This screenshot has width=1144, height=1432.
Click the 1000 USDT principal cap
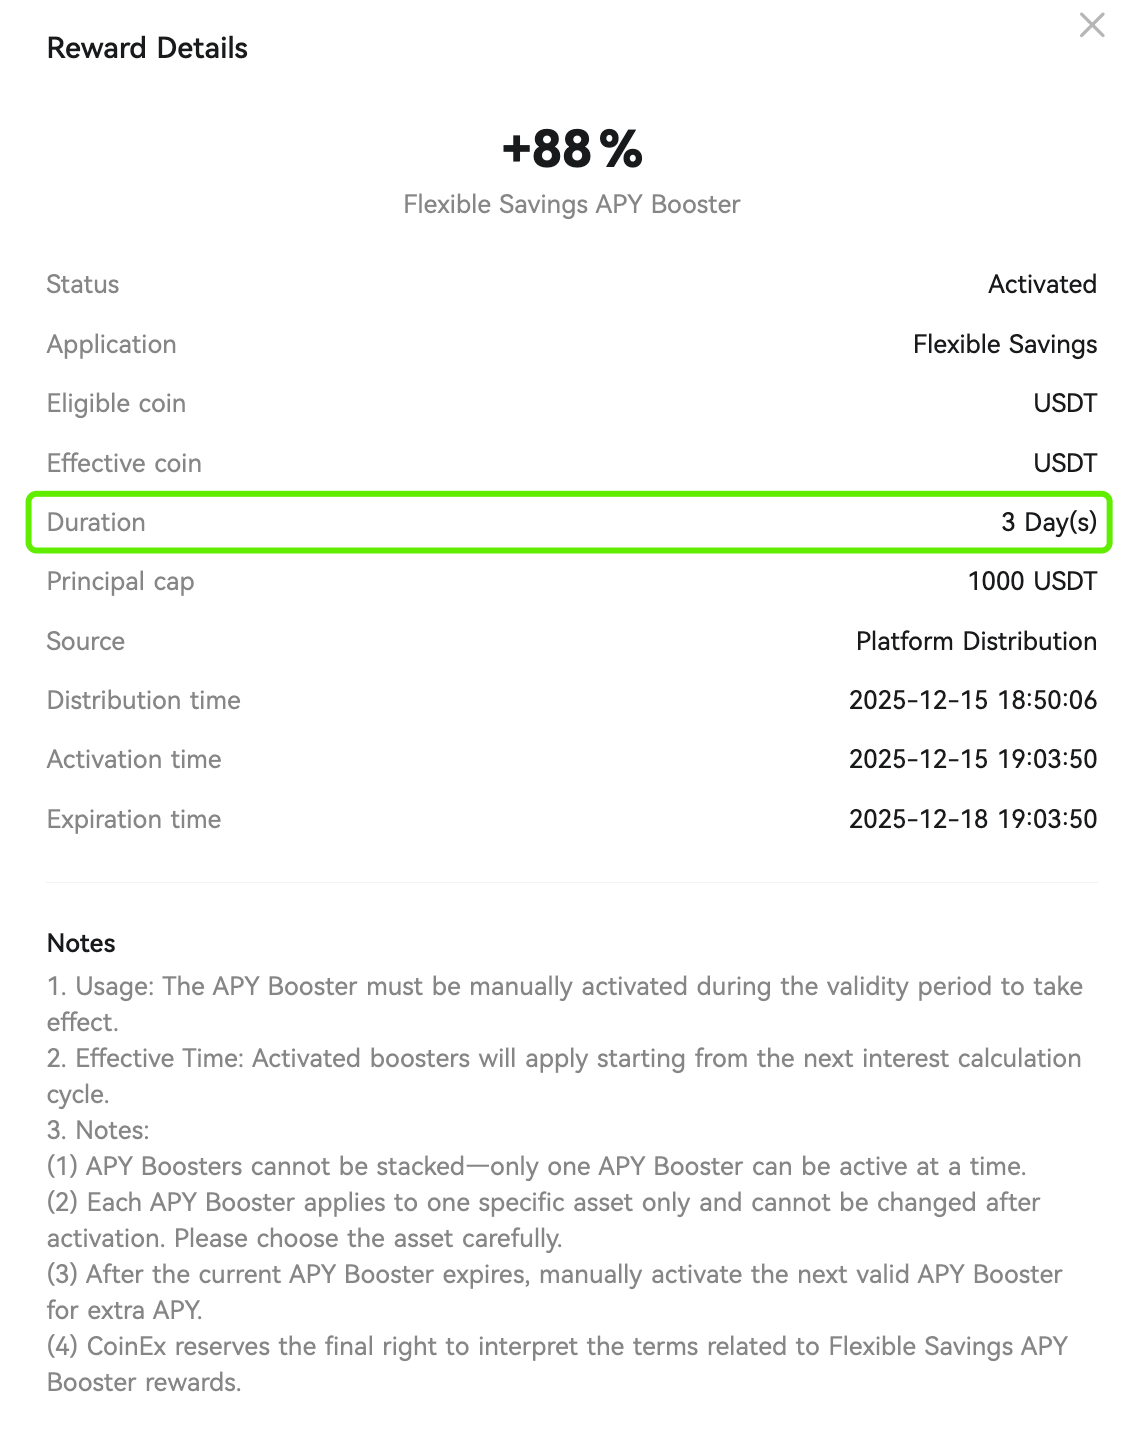(1032, 581)
